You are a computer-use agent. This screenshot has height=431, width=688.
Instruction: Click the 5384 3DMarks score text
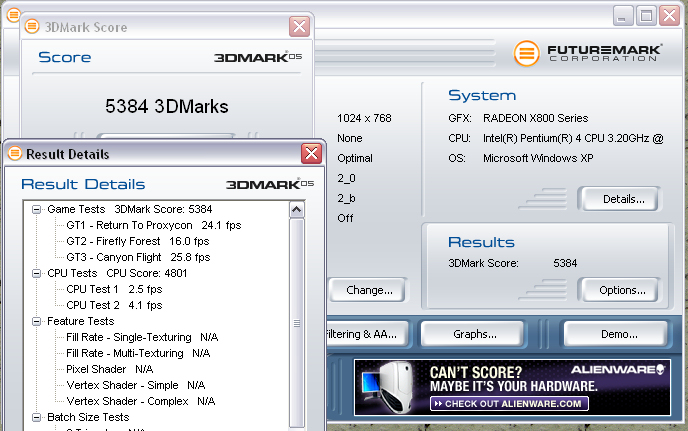click(167, 107)
